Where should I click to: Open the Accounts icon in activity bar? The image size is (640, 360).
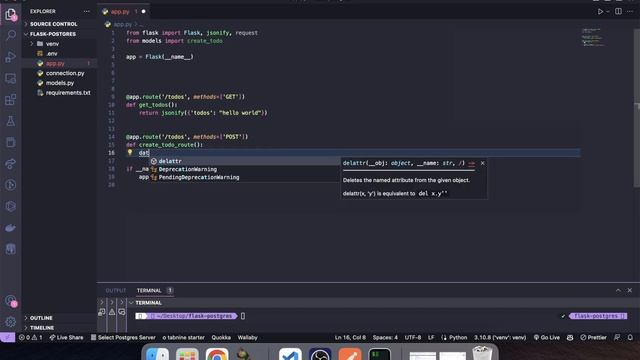click(x=11, y=301)
